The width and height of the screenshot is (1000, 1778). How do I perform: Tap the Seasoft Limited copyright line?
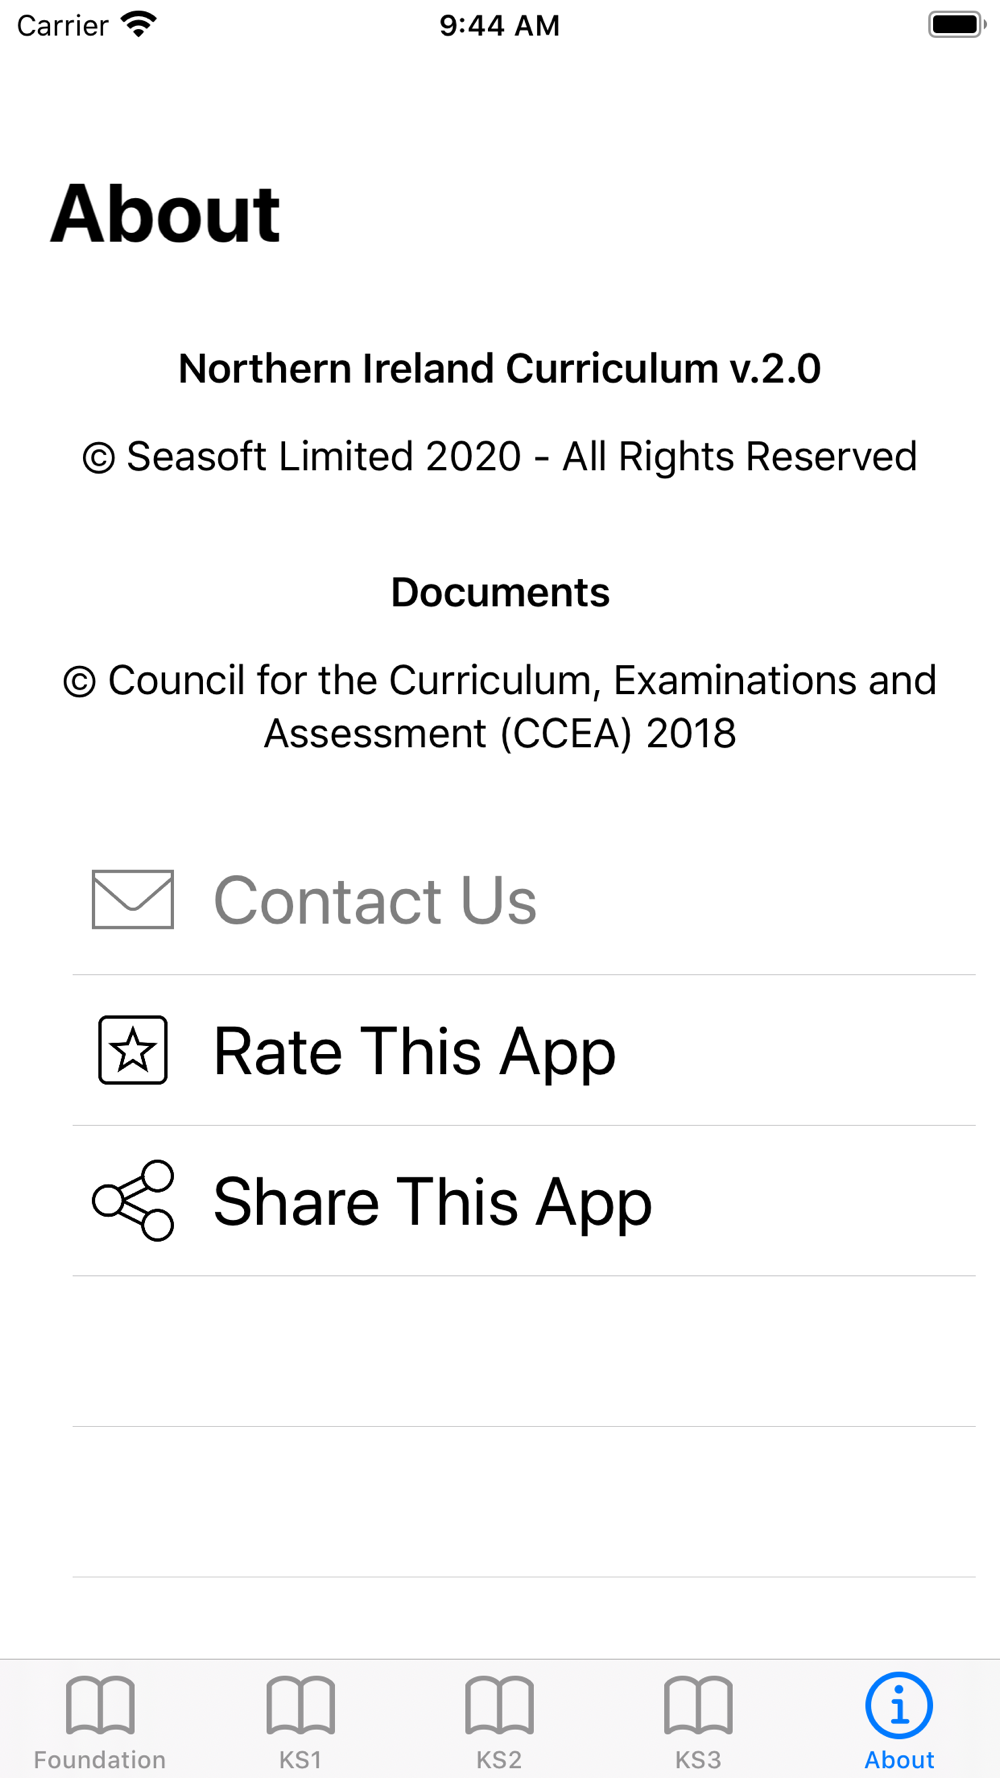click(x=500, y=456)
